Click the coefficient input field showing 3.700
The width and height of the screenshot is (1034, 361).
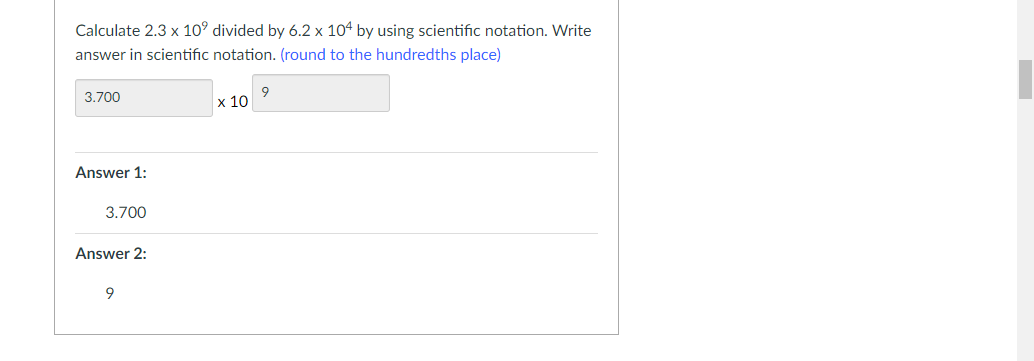tap(144, 98)
